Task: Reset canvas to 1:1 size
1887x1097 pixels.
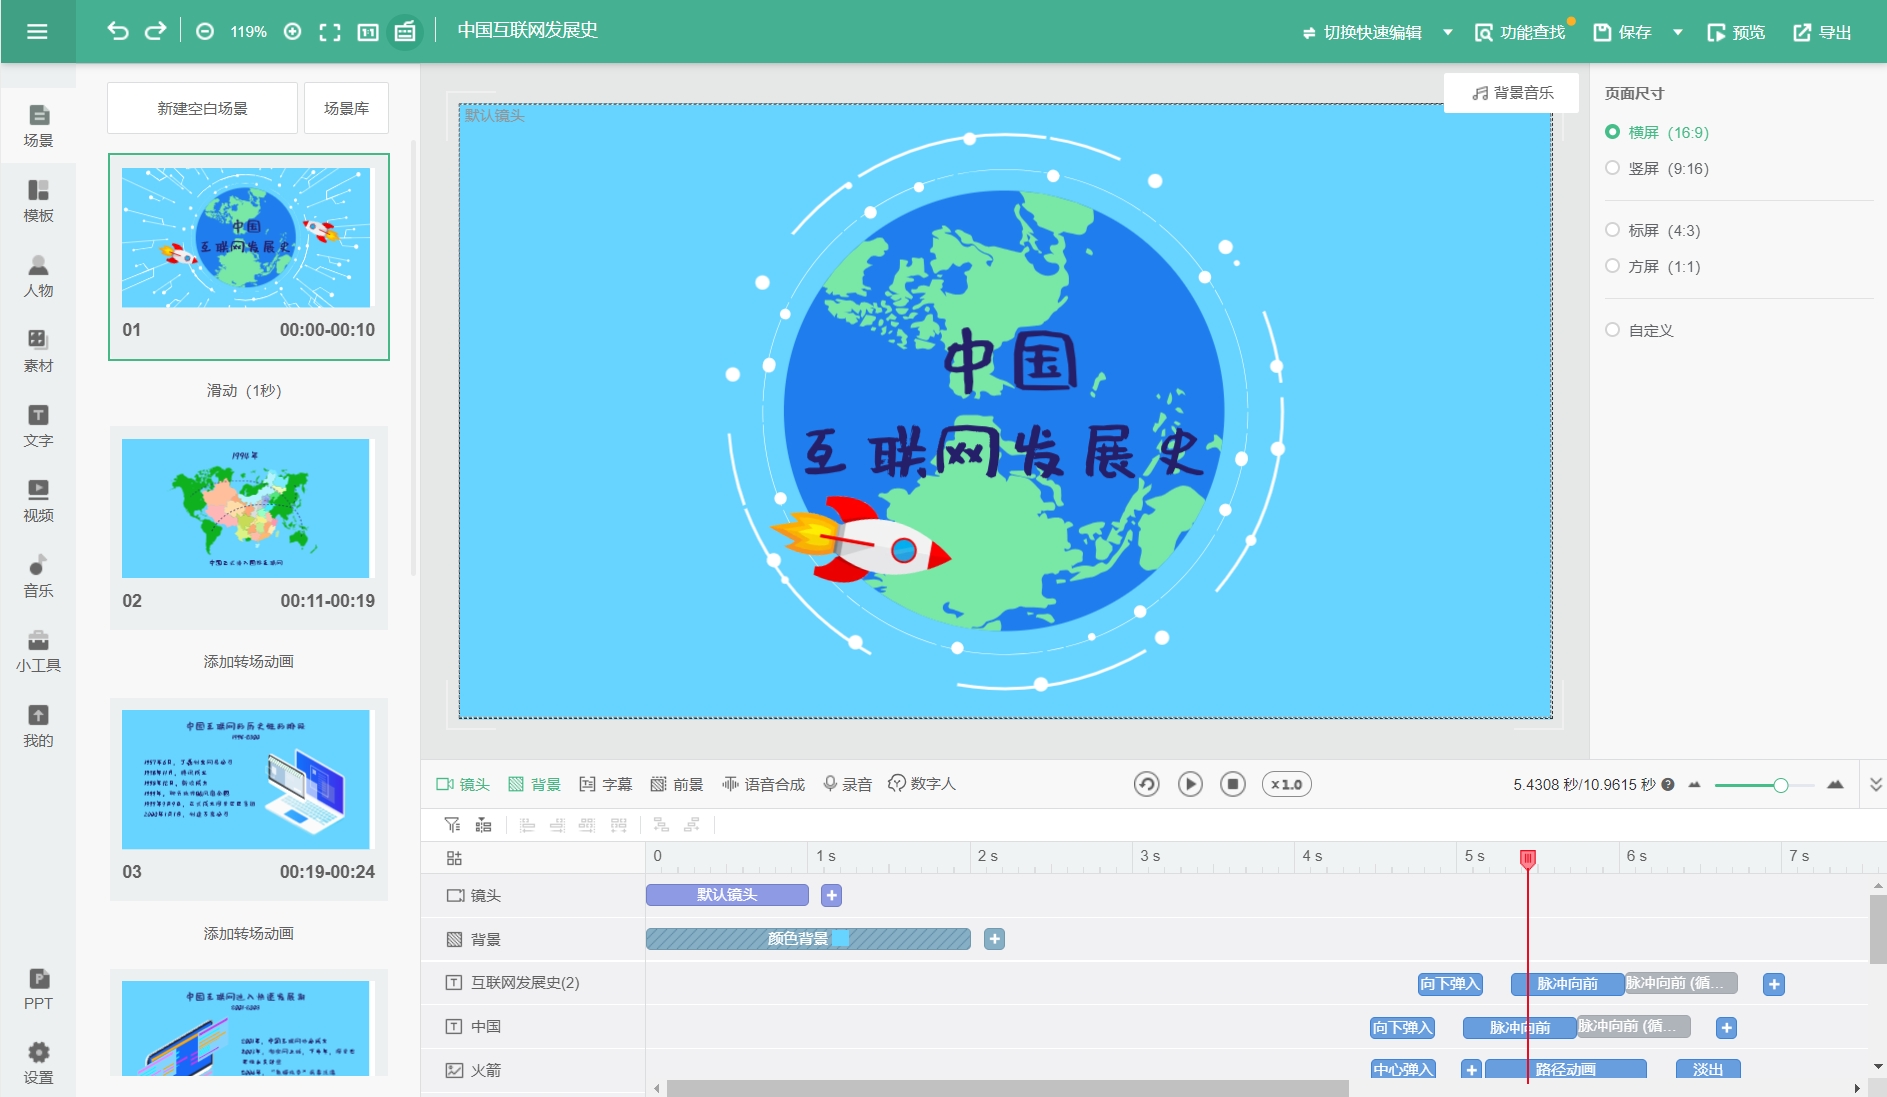Action: click(368, 32)
